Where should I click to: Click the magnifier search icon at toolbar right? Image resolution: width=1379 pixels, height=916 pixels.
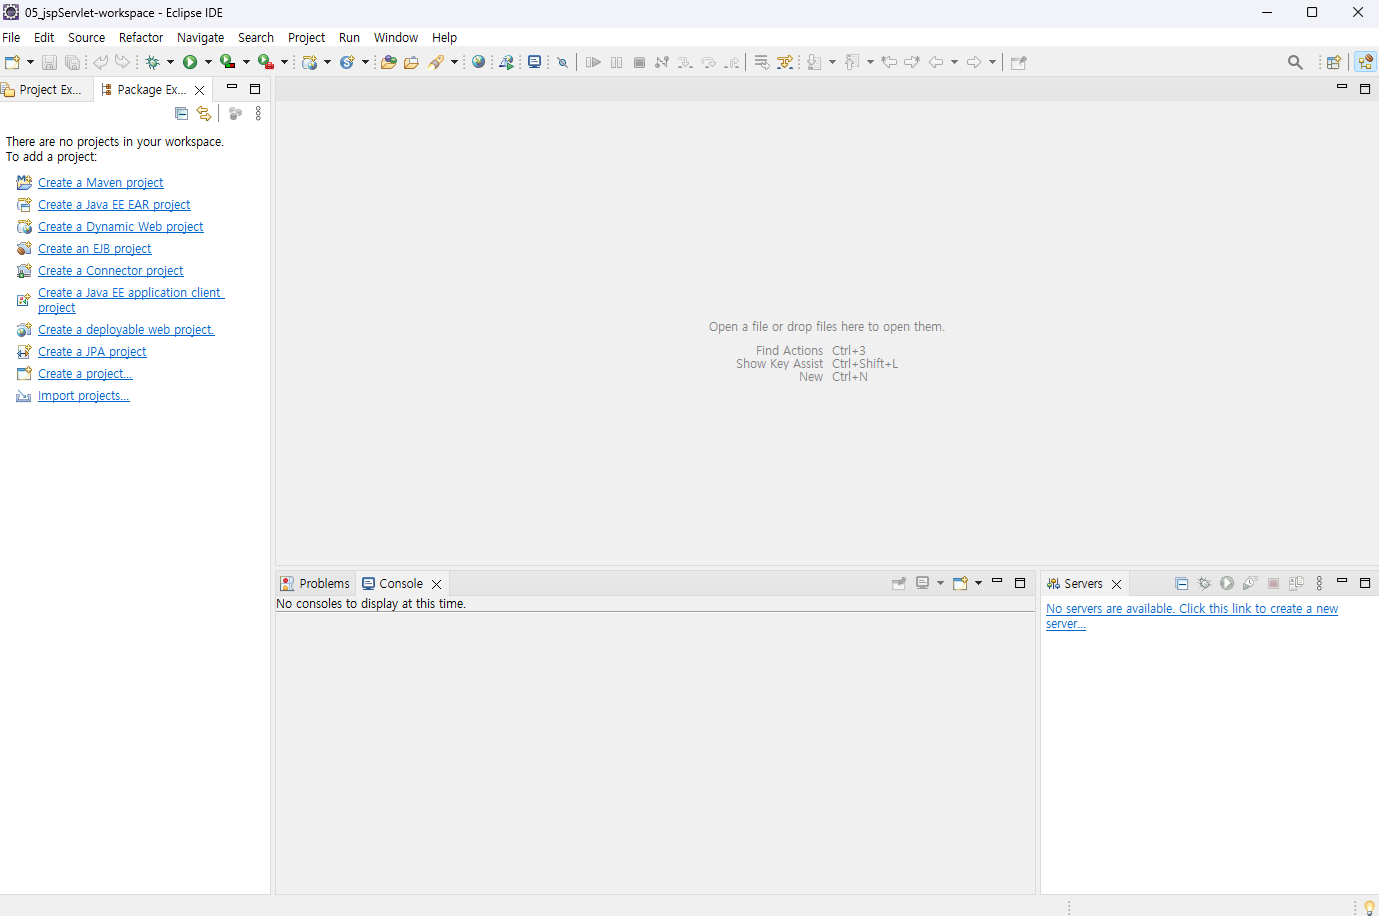tap(1295, 62)
